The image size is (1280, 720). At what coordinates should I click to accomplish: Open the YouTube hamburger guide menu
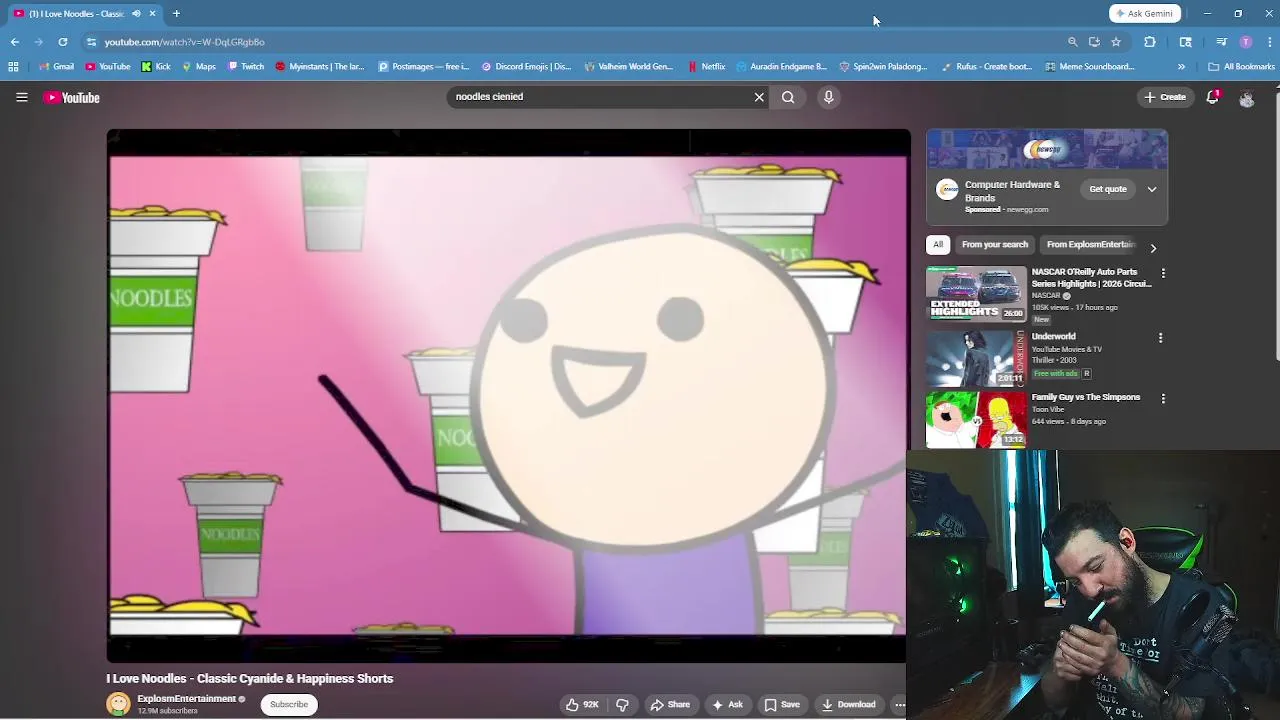point(21,97)
